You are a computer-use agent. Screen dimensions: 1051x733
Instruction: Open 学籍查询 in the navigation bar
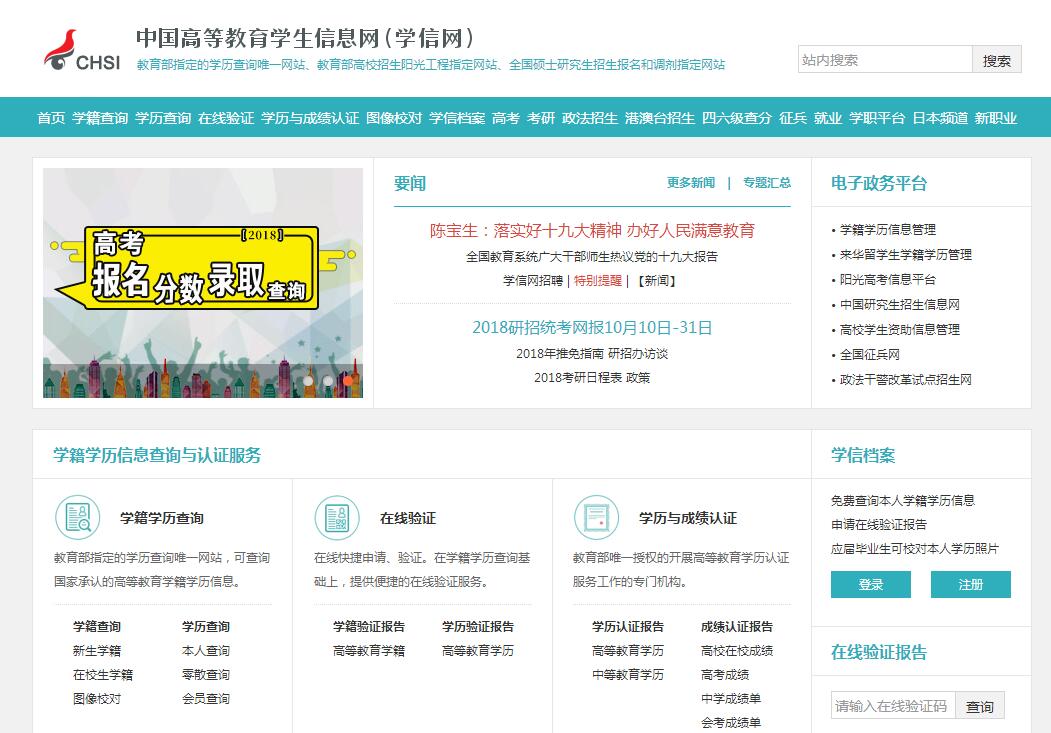point(100,118)
